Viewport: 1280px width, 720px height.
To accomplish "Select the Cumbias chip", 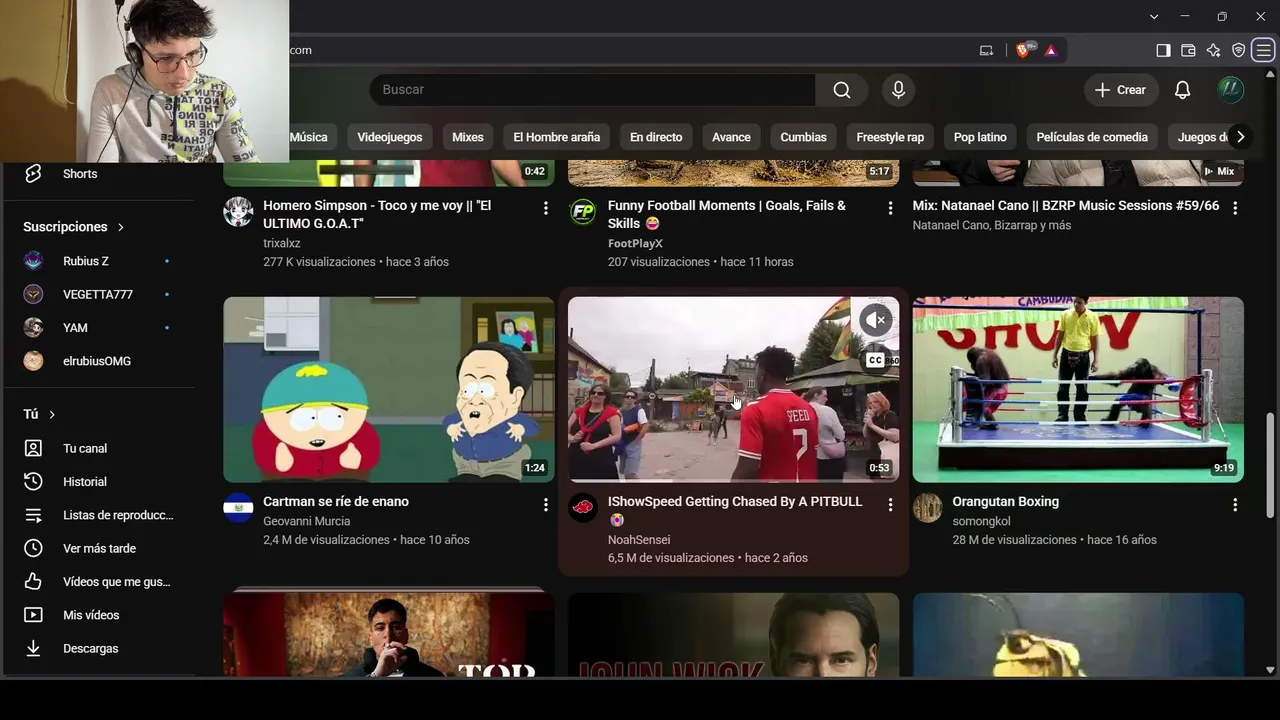I will 803,137.
